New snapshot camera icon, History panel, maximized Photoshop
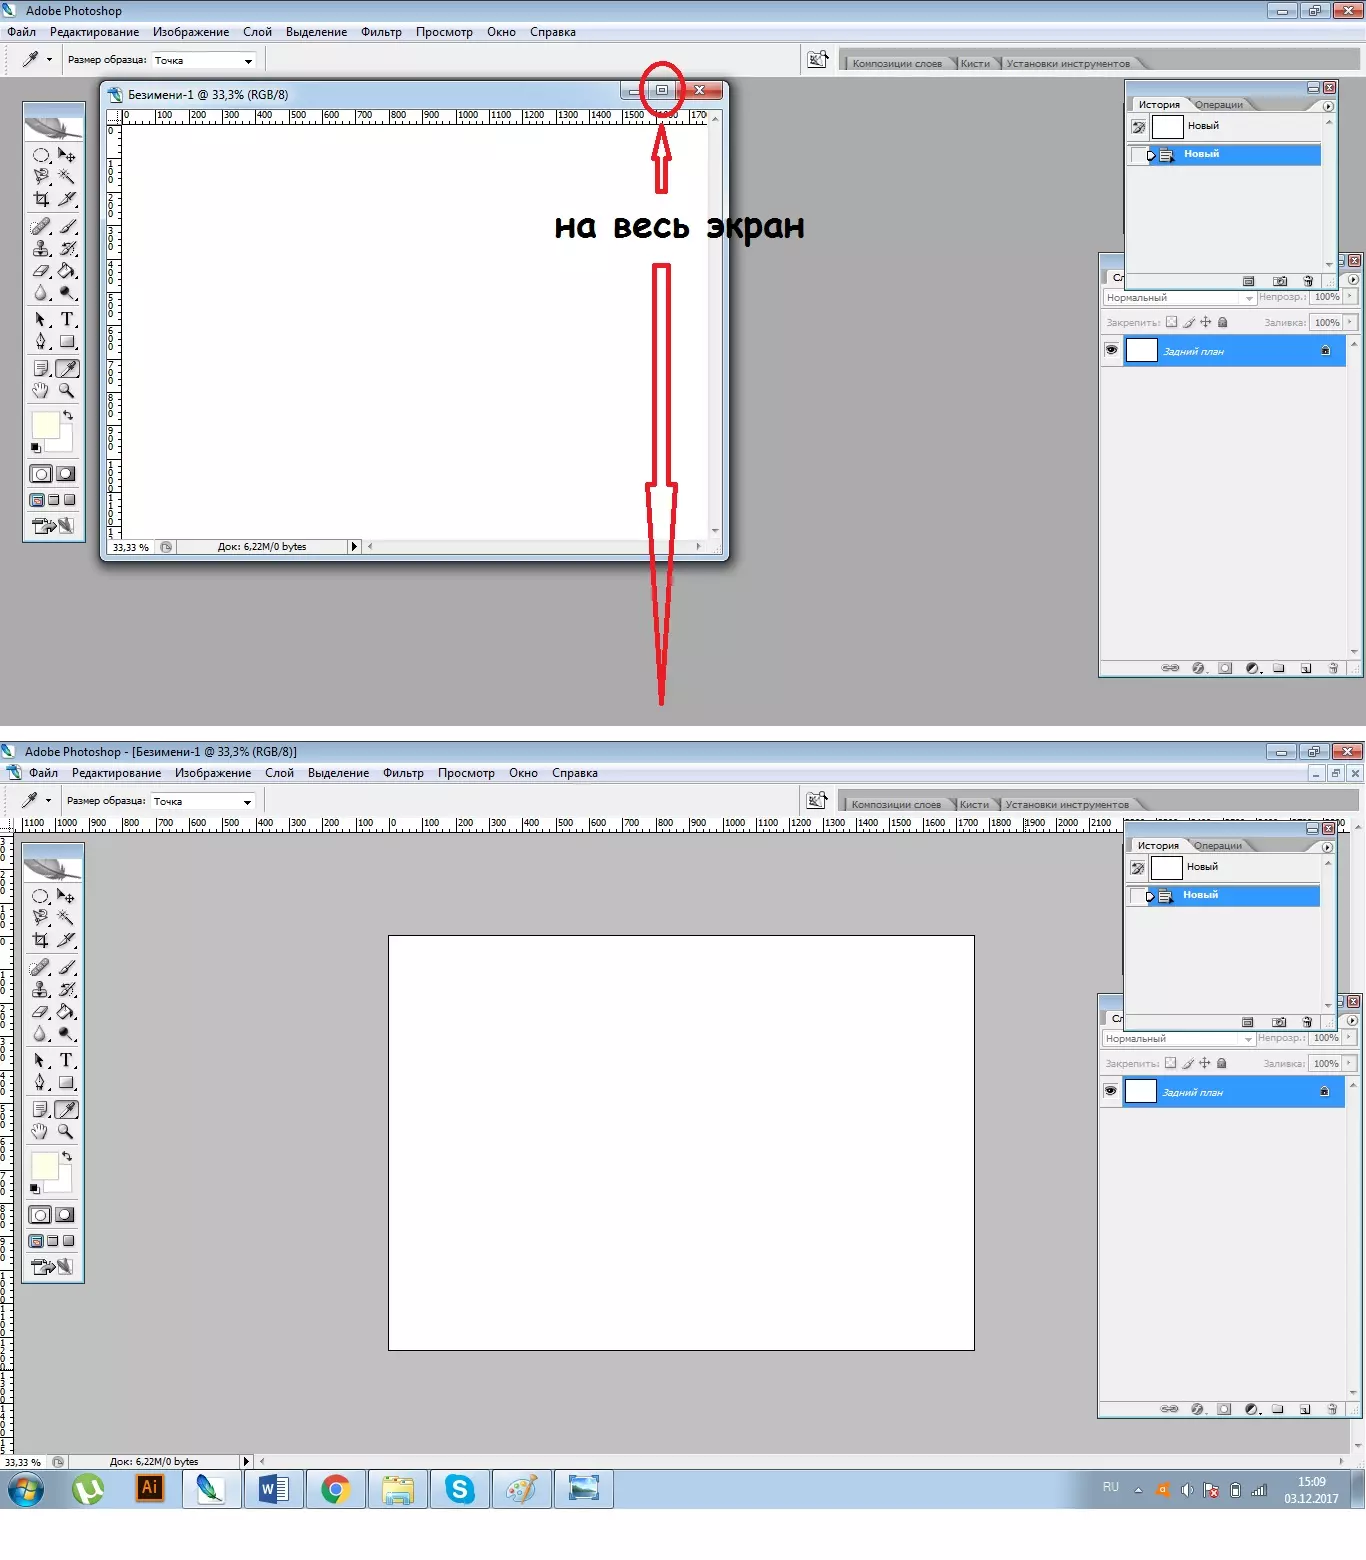 1278,1022
